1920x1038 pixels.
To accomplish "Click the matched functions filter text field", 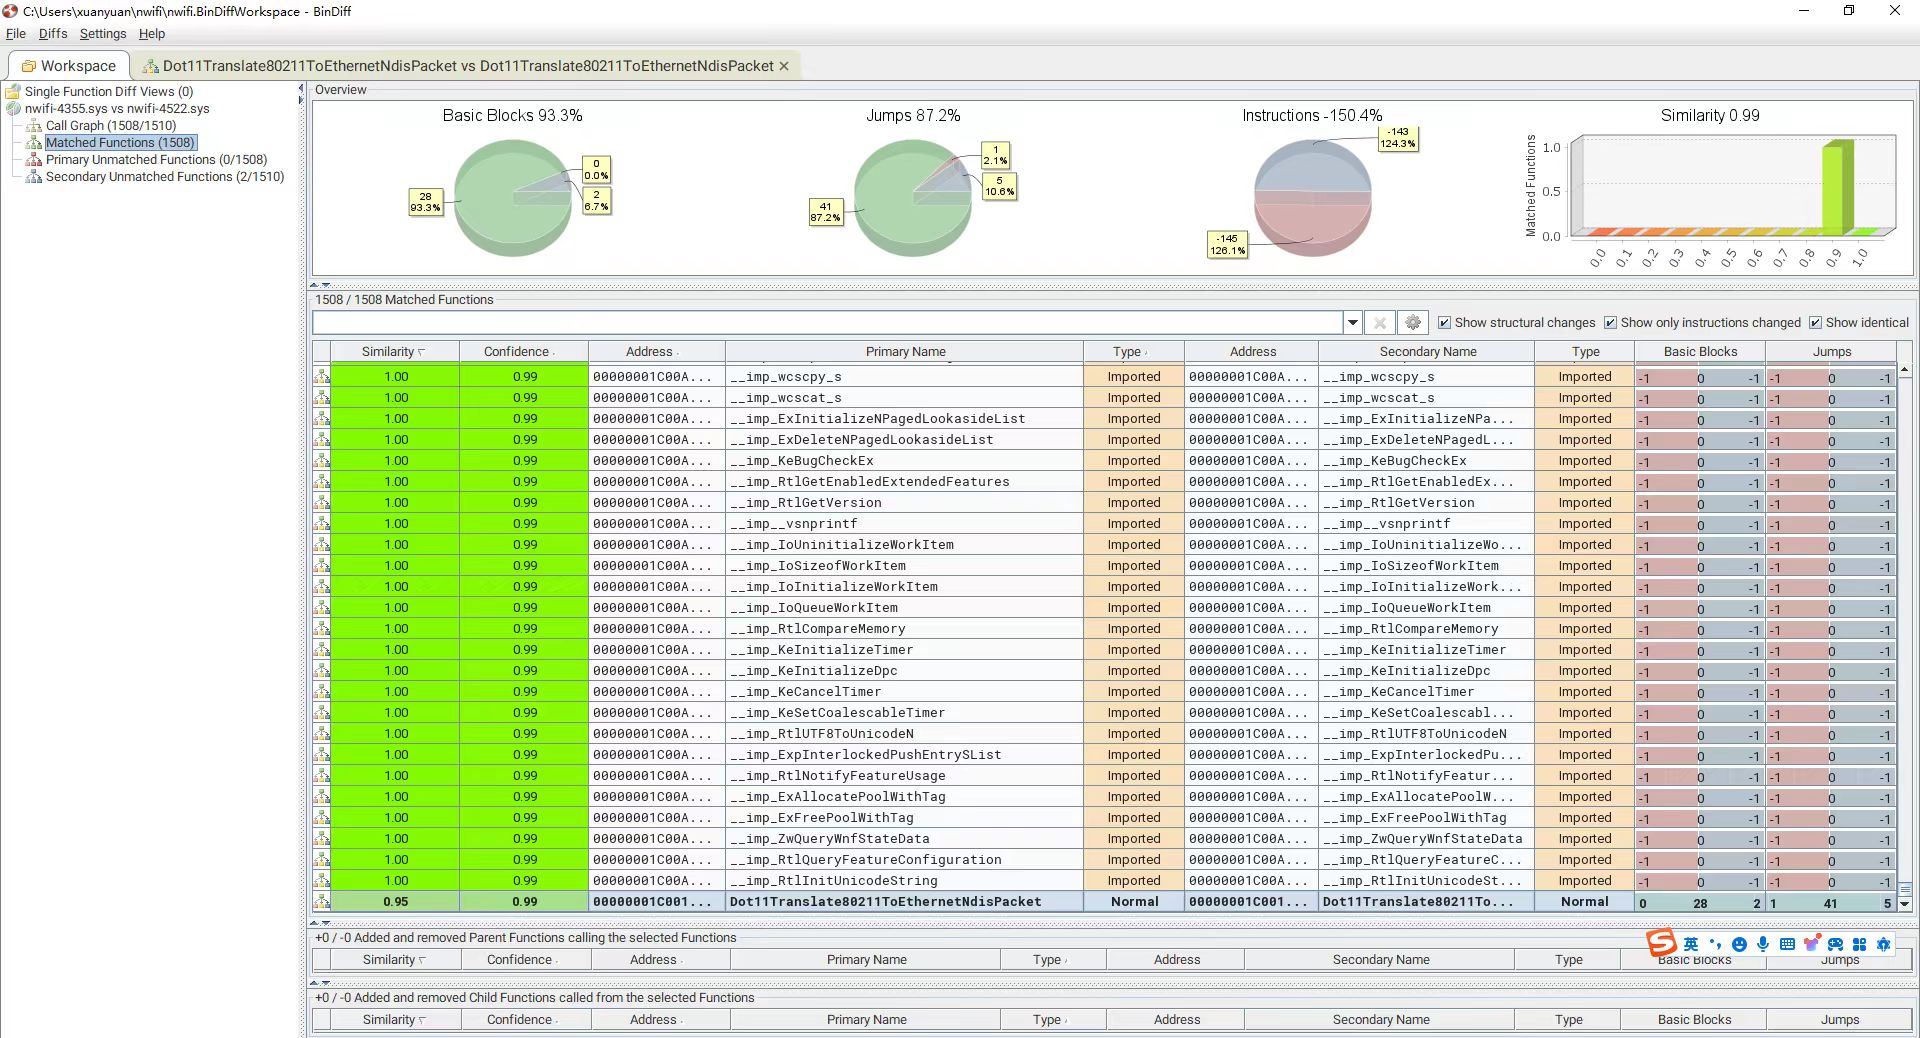I will pos(826,323).
